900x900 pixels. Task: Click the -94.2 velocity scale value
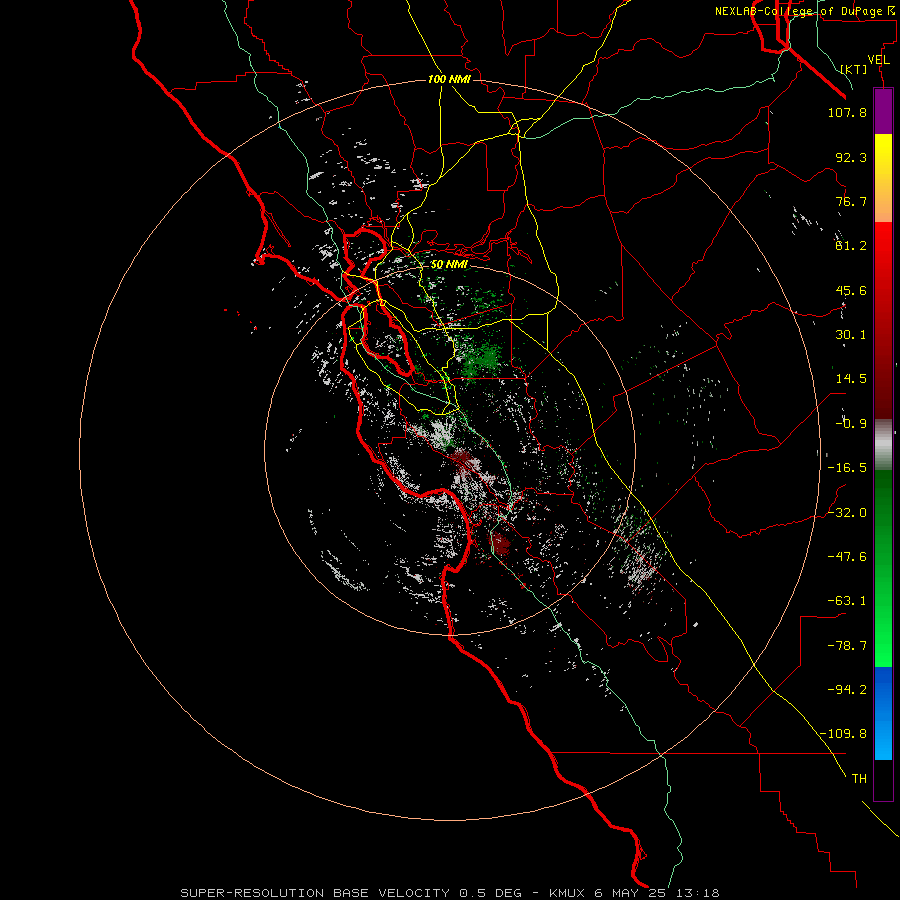(x=847, y=690)
